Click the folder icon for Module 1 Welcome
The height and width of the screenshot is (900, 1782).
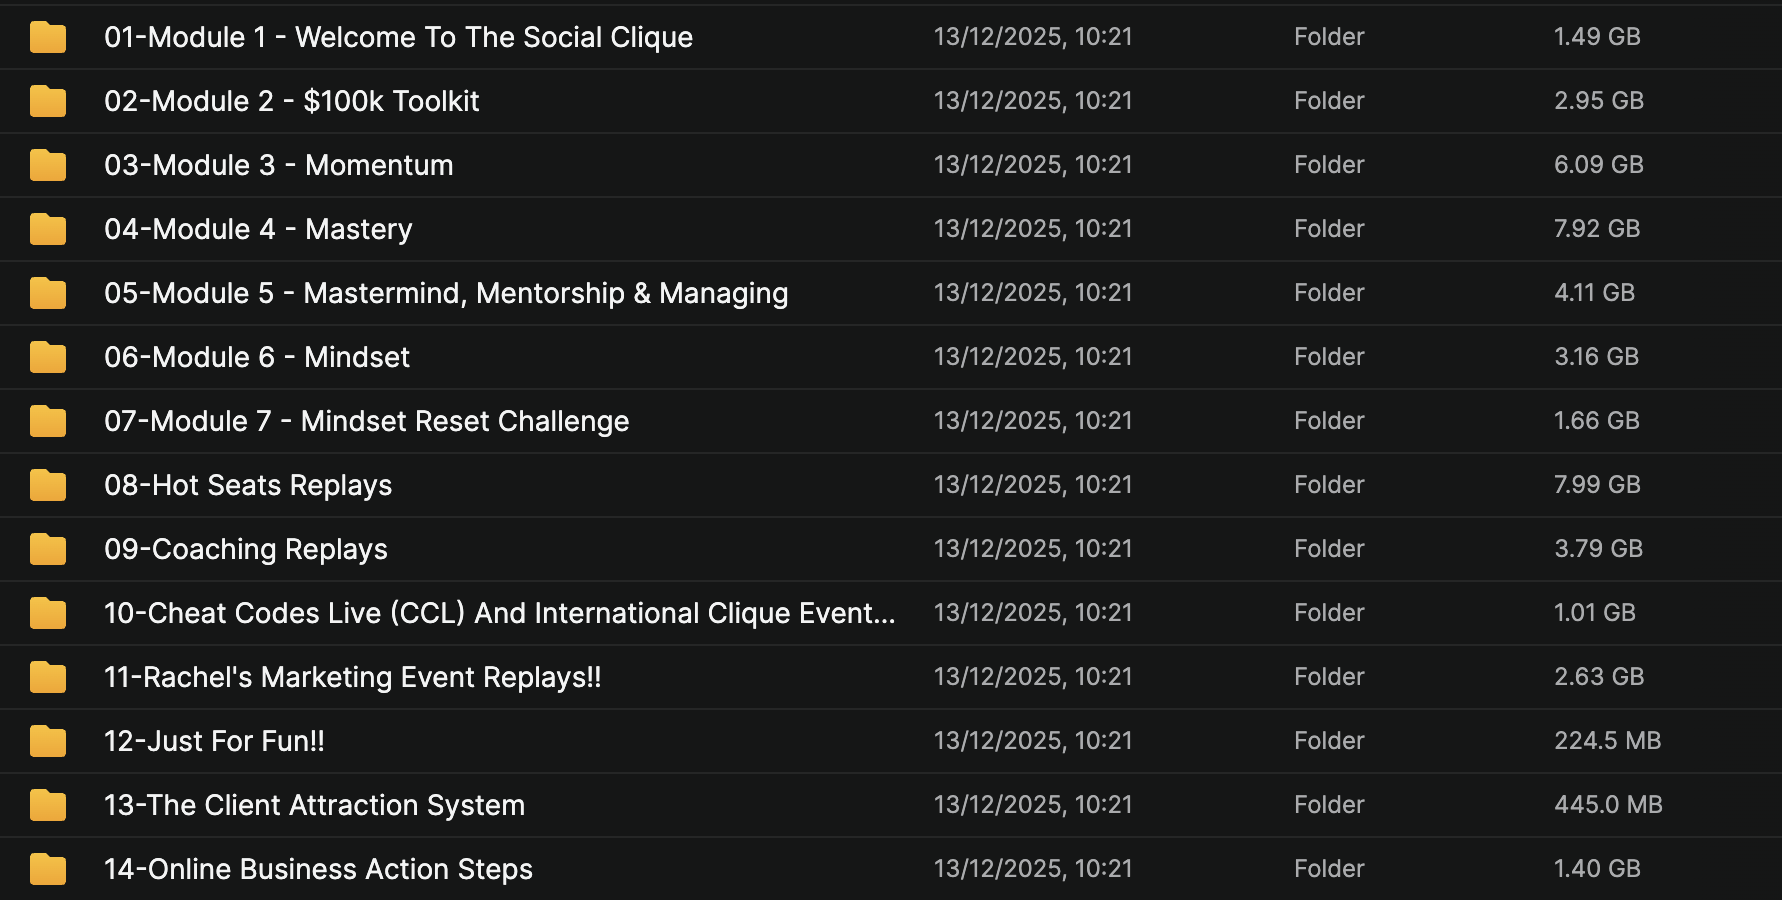pos(48,37)
